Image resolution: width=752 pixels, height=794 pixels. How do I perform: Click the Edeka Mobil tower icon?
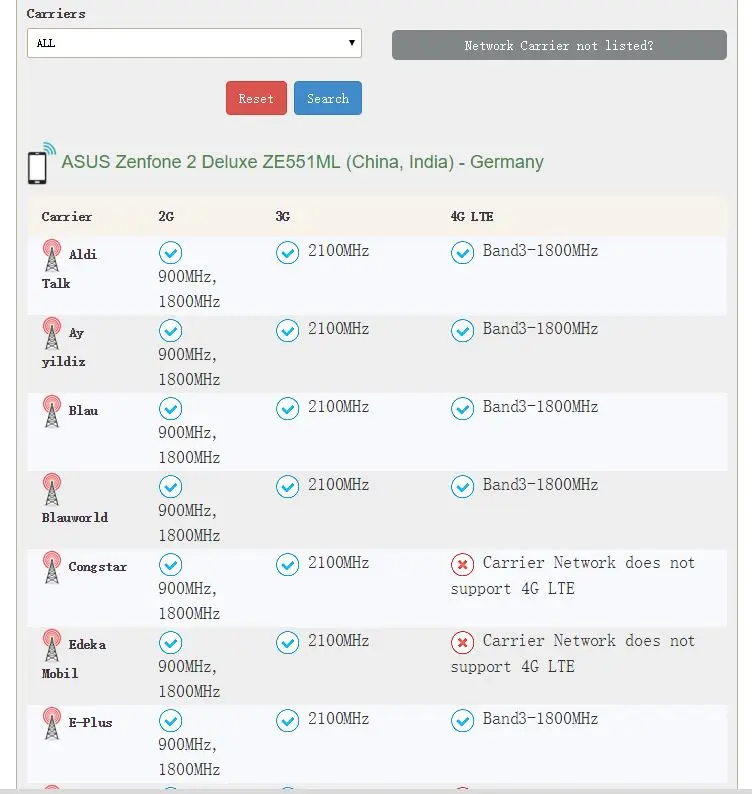tap(52, 645)
